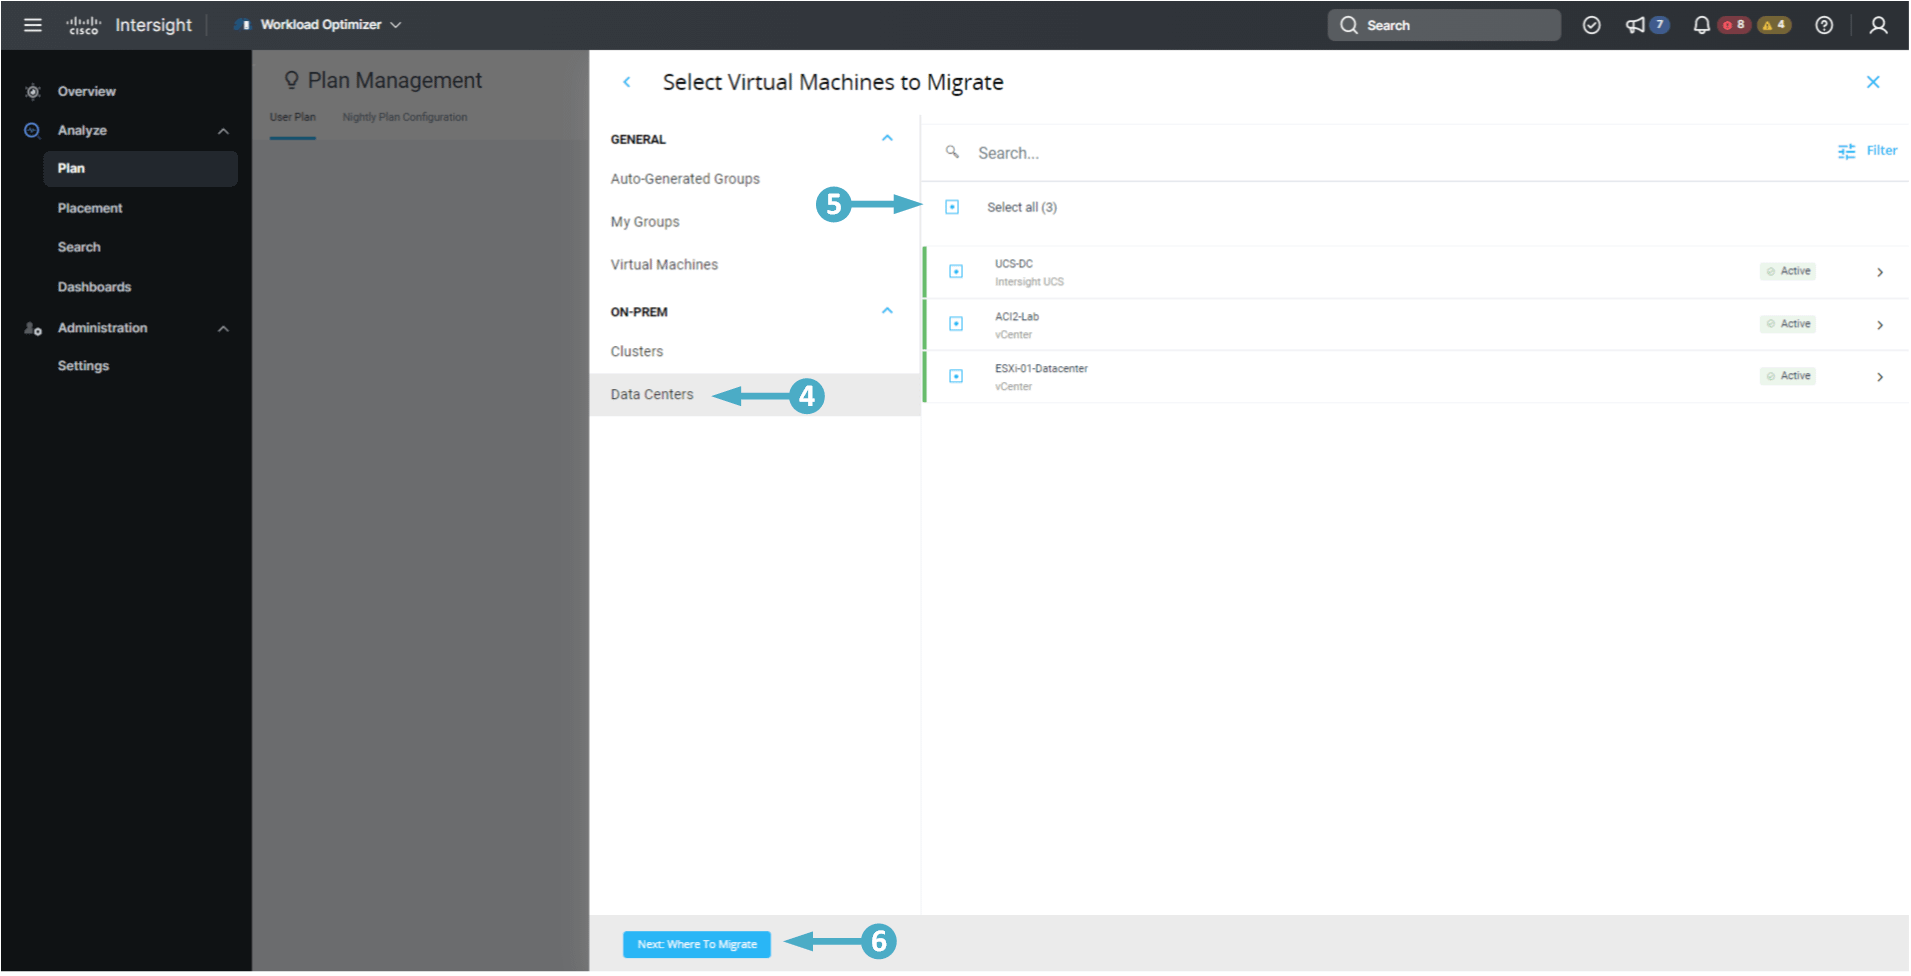The image size is (1911, 976).
Task: Select Clusters under ON-PREM
Action: coord(637,352)
